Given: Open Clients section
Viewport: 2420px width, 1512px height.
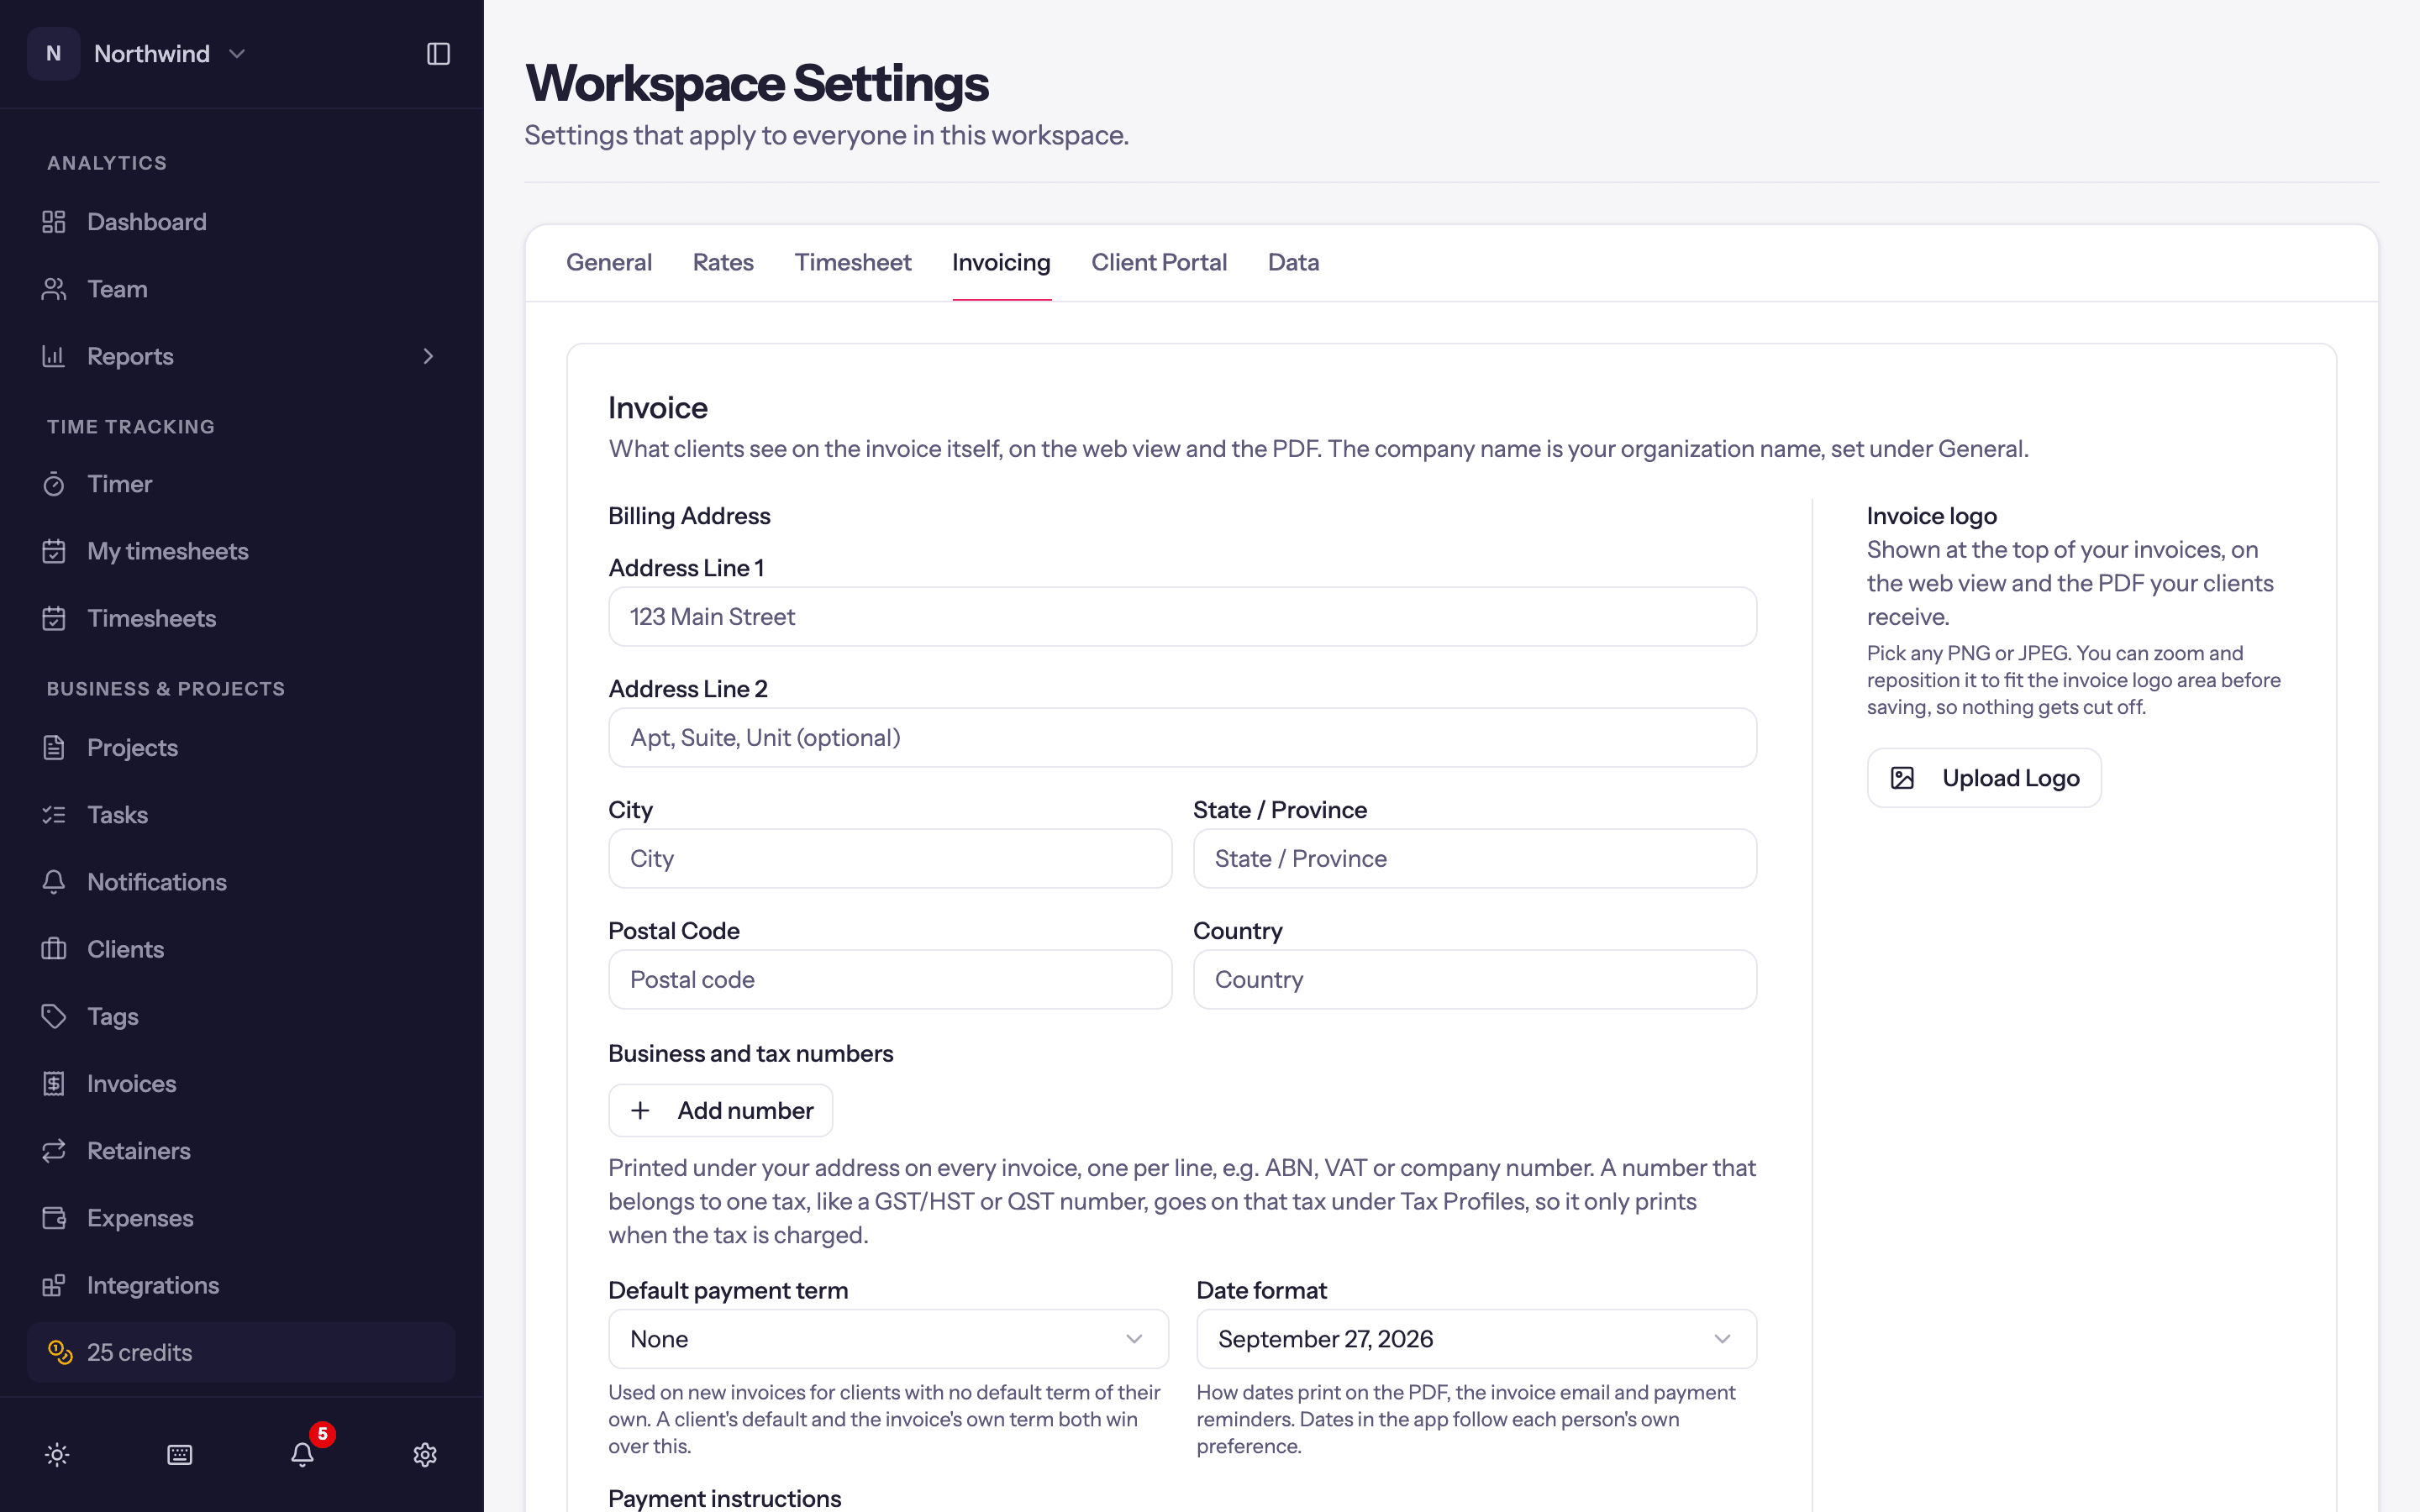Looking at the screenshot, I should click(x=241, y=949).
